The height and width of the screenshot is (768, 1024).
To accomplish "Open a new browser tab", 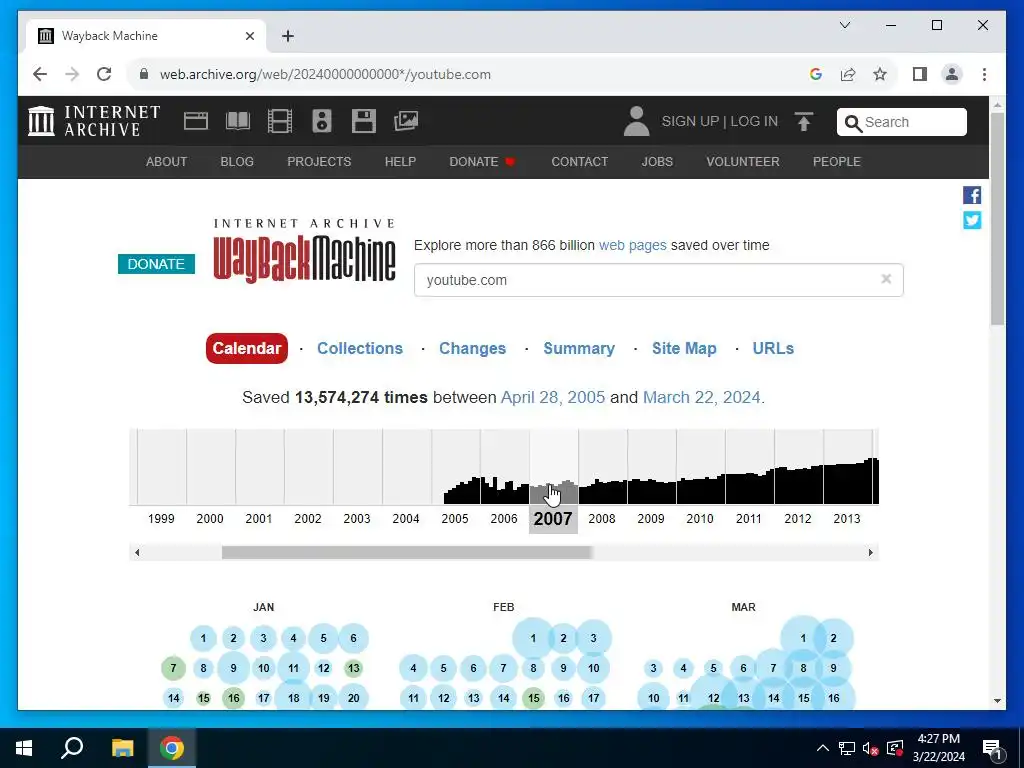I will coord(287,36).
